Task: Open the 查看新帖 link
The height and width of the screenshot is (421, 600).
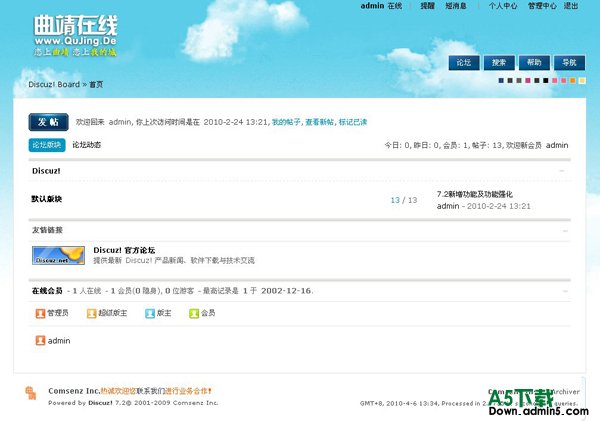Action: pos(319,122)
